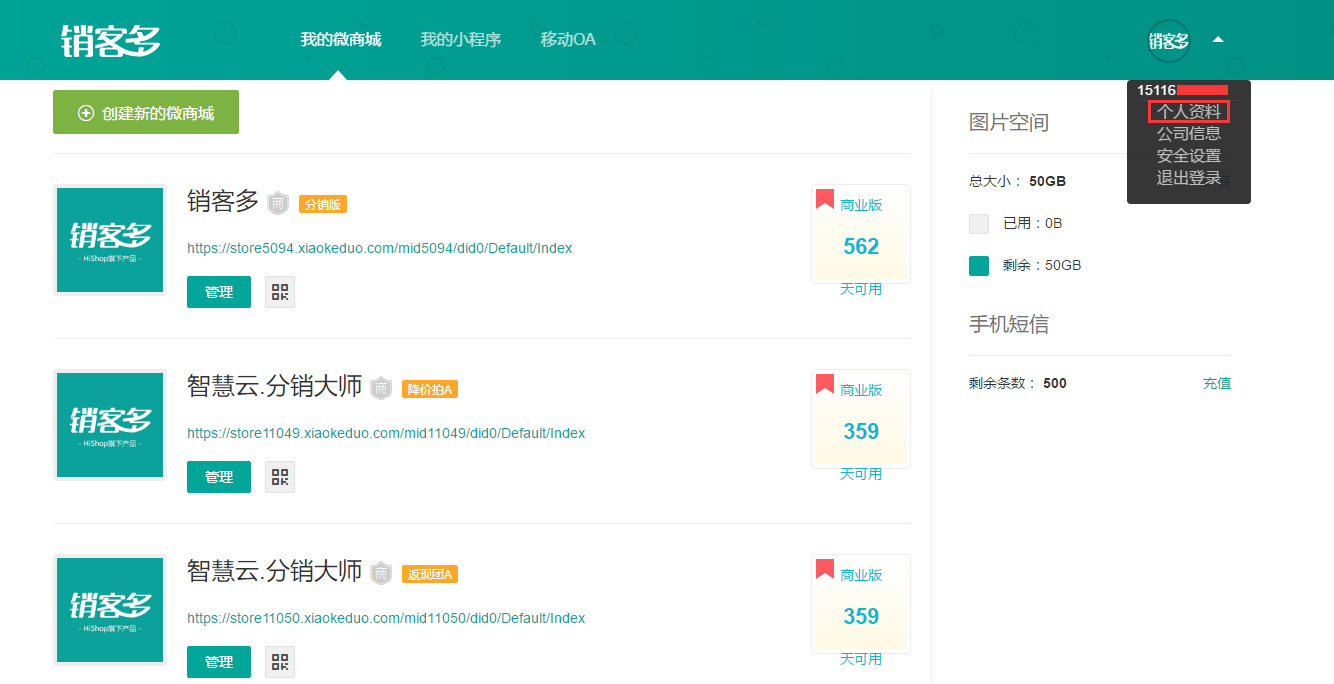Screen dimensions: 1334x684
Task: Open the store11050 URL link
Action: tap(386, 618)
